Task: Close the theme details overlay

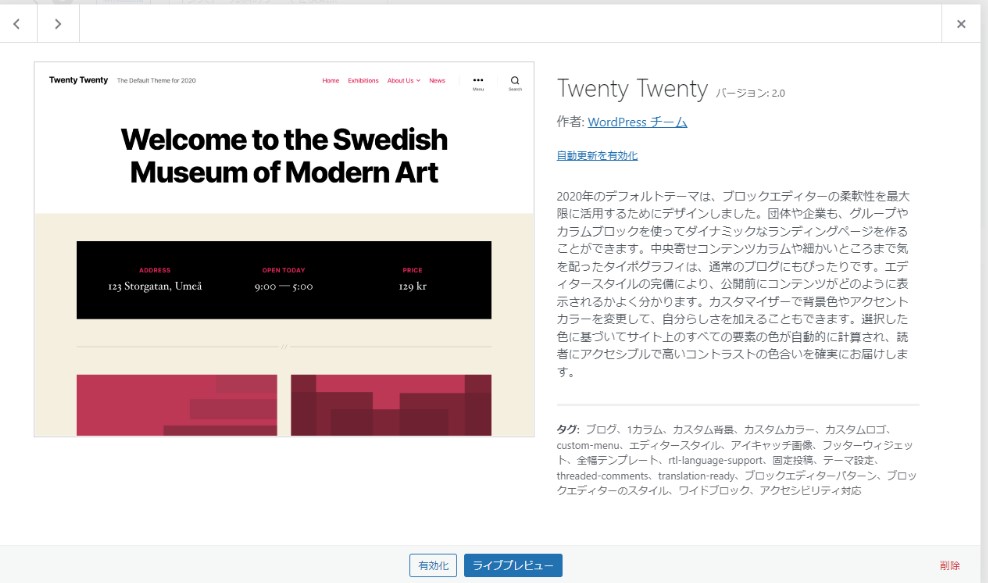Action: click(x=961, y=24)
